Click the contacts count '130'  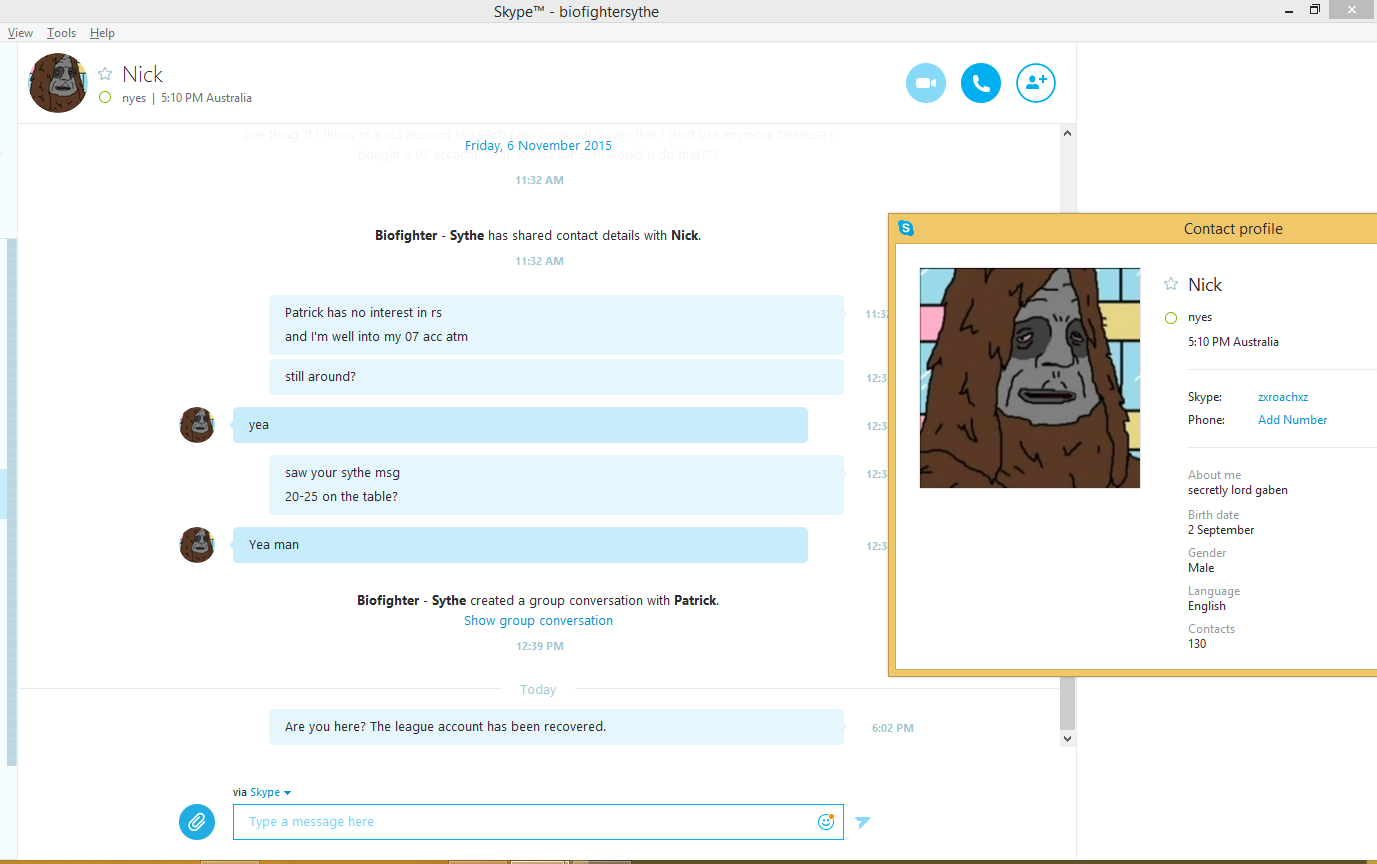[1197, 644]
